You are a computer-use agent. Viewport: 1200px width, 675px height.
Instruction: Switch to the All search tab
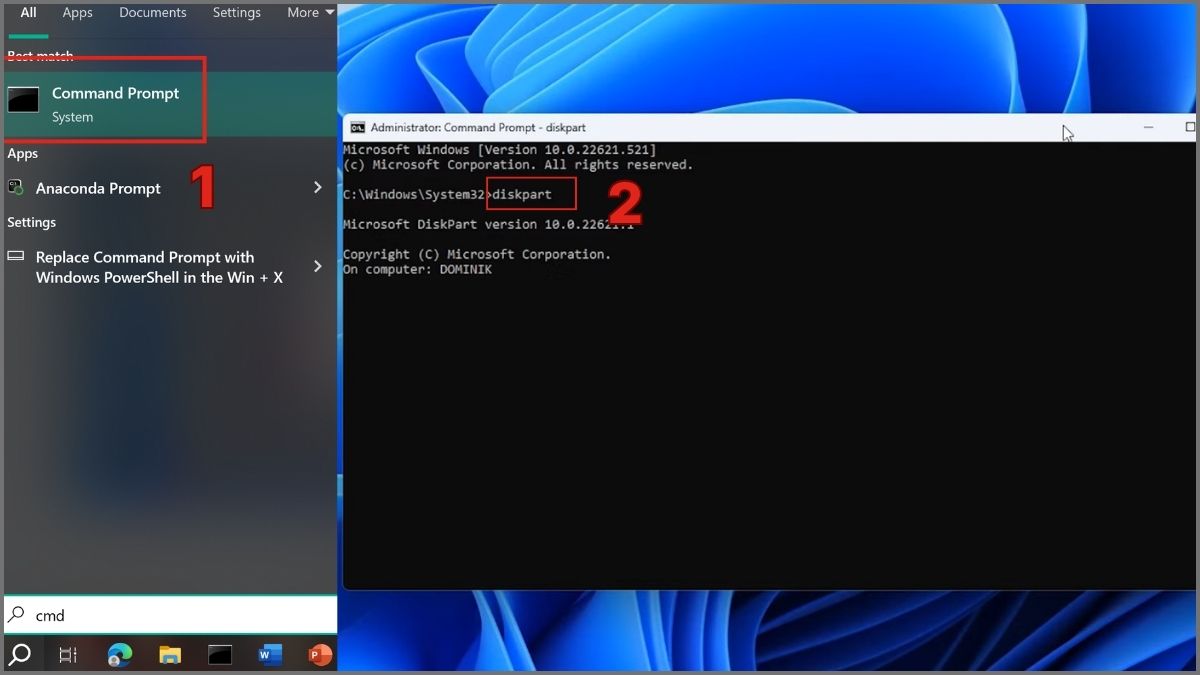[x=29, y=13]
